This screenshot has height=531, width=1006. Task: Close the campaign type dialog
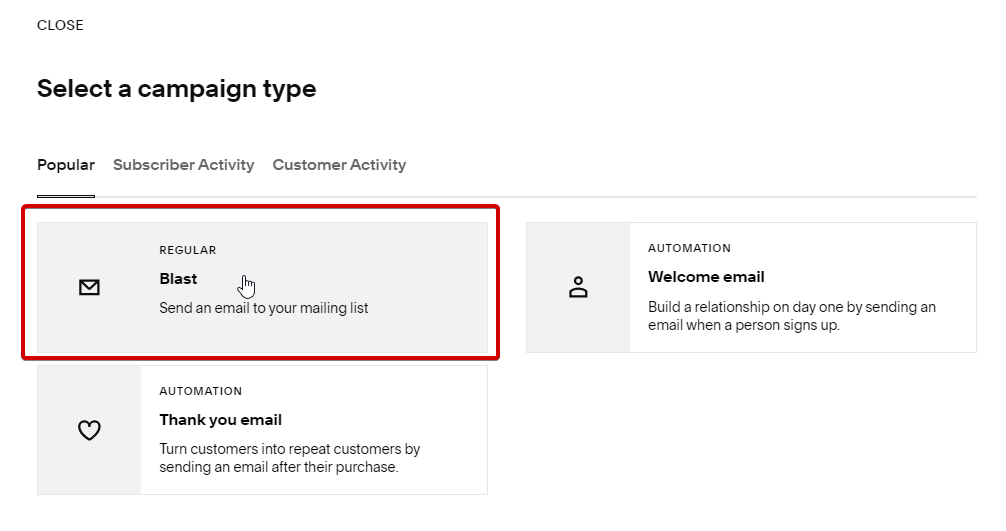[60, 25]
